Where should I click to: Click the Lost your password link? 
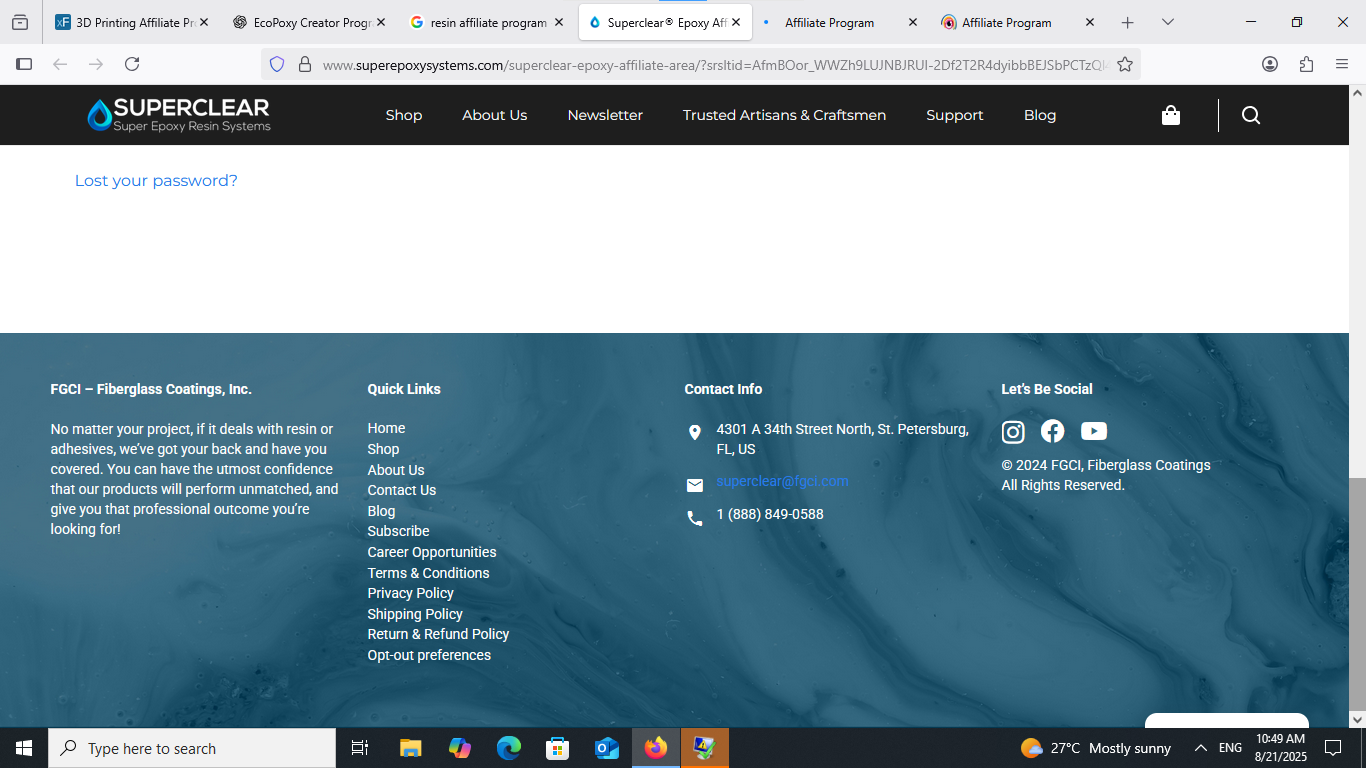pyautogui.click(x=156, y=181)
